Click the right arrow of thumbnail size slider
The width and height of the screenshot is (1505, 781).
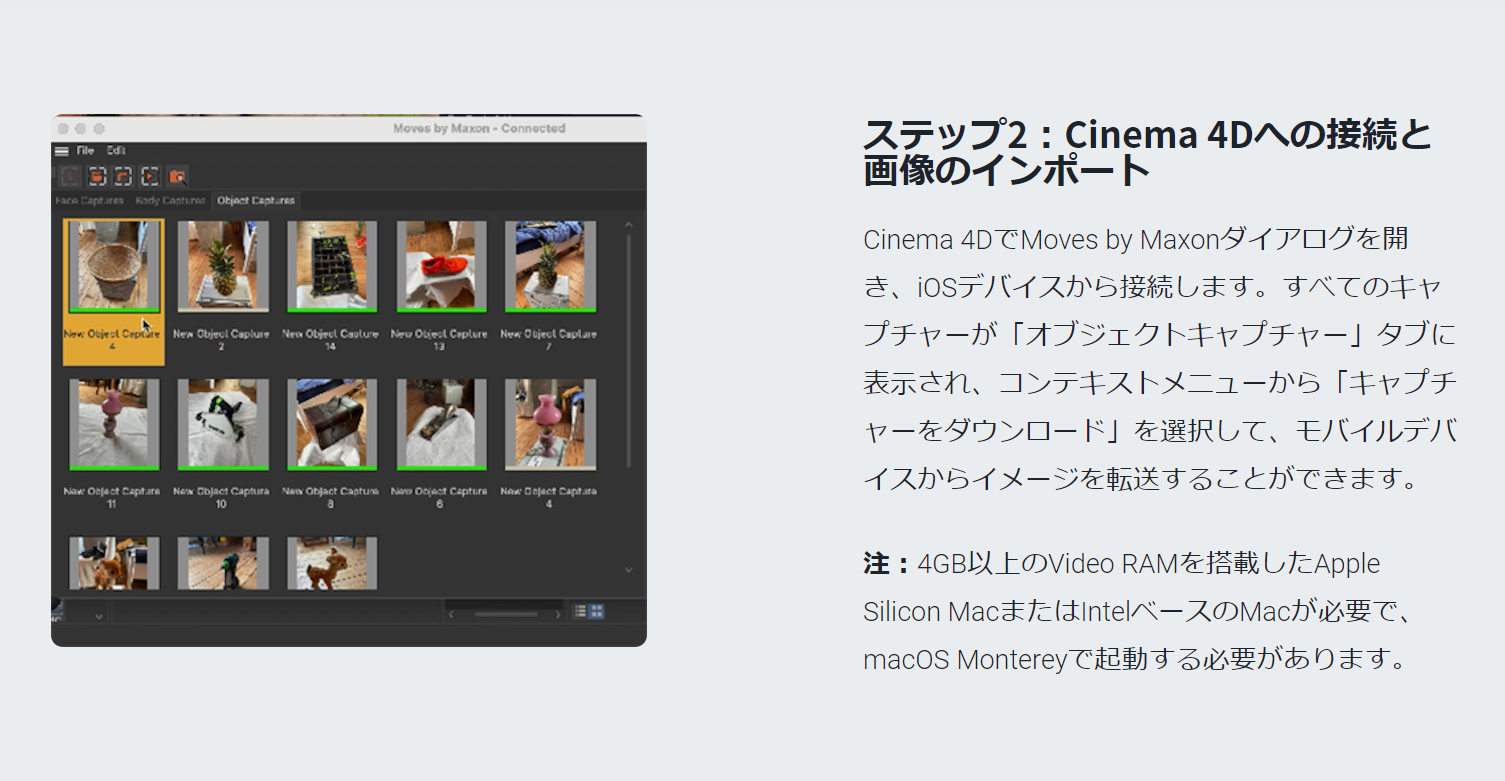point(559,613)
